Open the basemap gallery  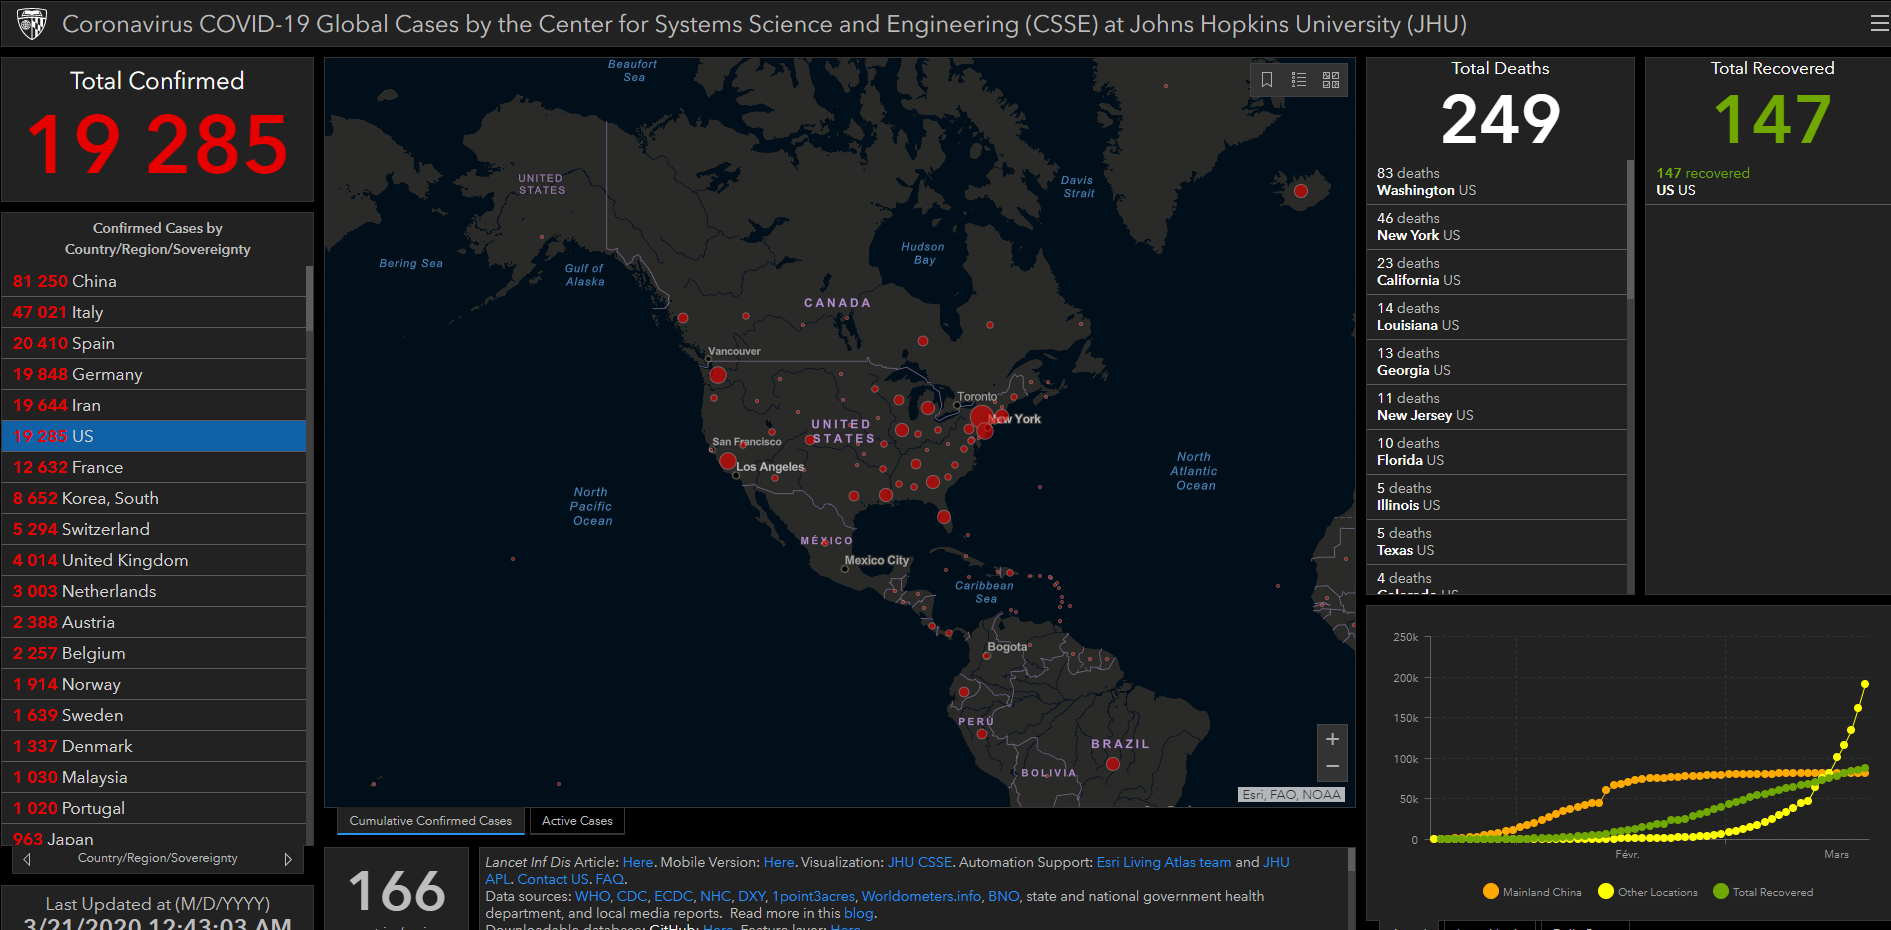pyautogui.click(x=1330, y=79)
